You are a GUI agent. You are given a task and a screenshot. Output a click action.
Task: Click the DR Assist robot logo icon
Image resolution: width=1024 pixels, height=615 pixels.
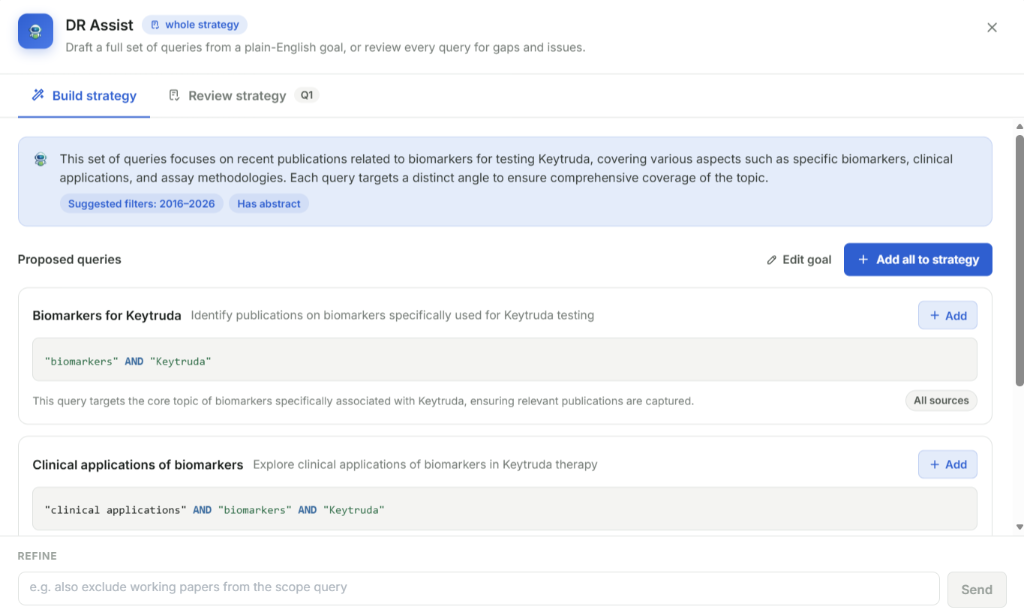click(x=35, y=31)
